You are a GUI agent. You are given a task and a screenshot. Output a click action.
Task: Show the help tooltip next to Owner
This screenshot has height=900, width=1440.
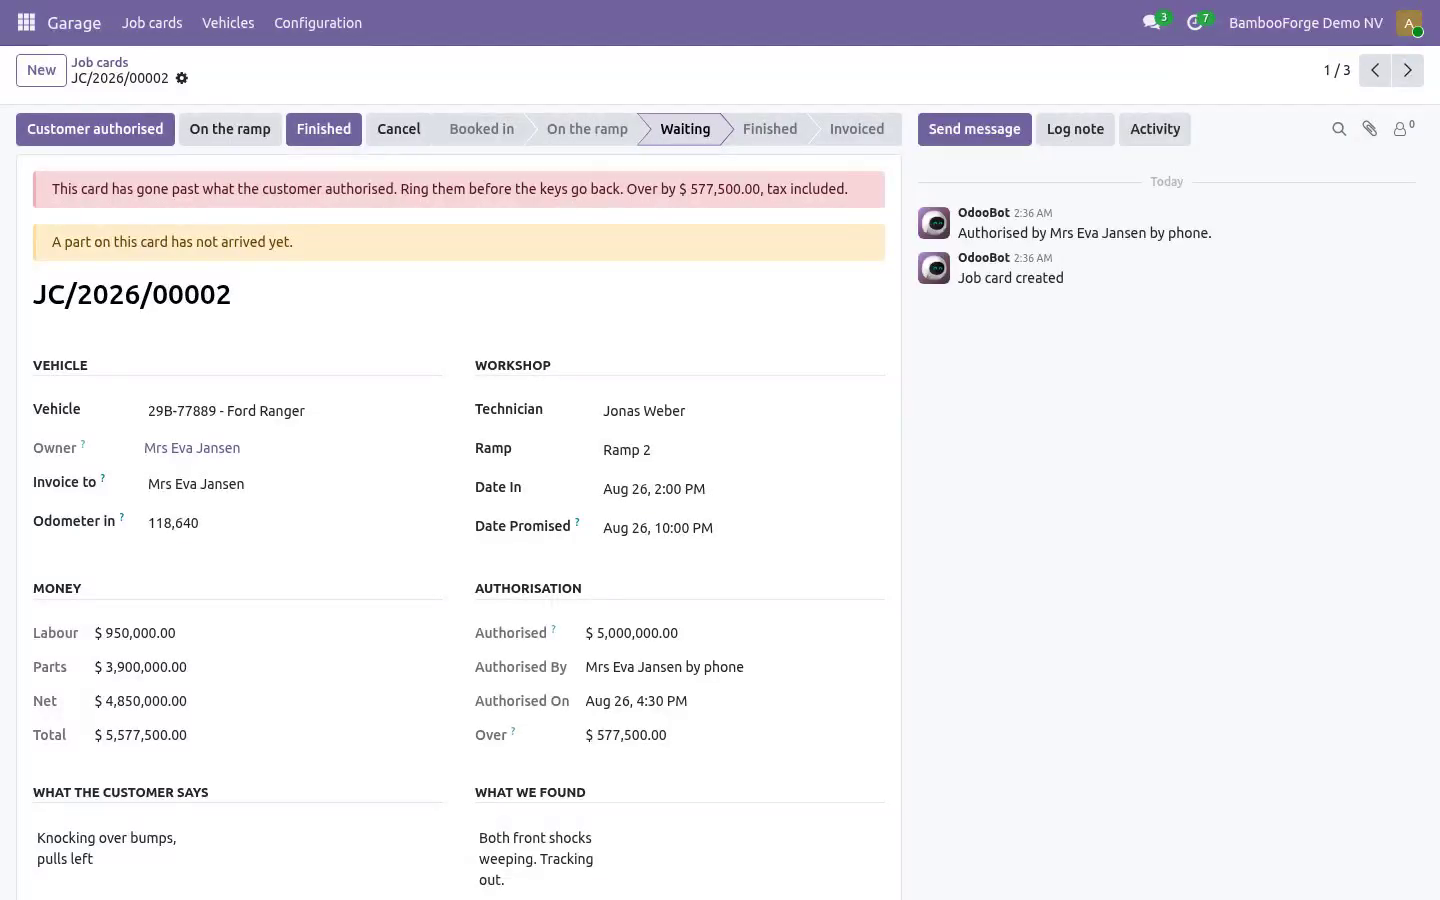click(83, 444)
